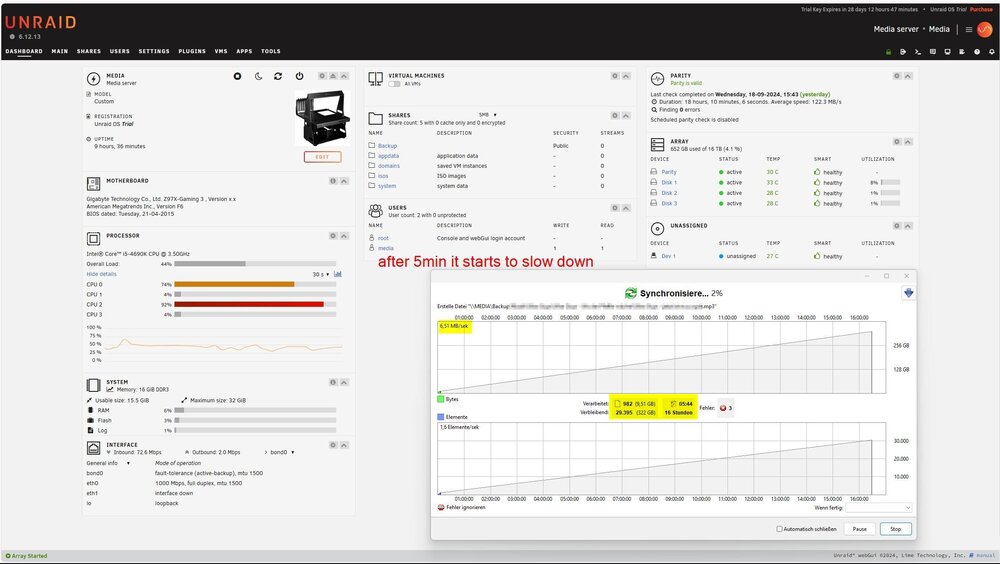This screenshot has width=1000, height=564.
Task: Click the logout icon in header
Action: 903,52
